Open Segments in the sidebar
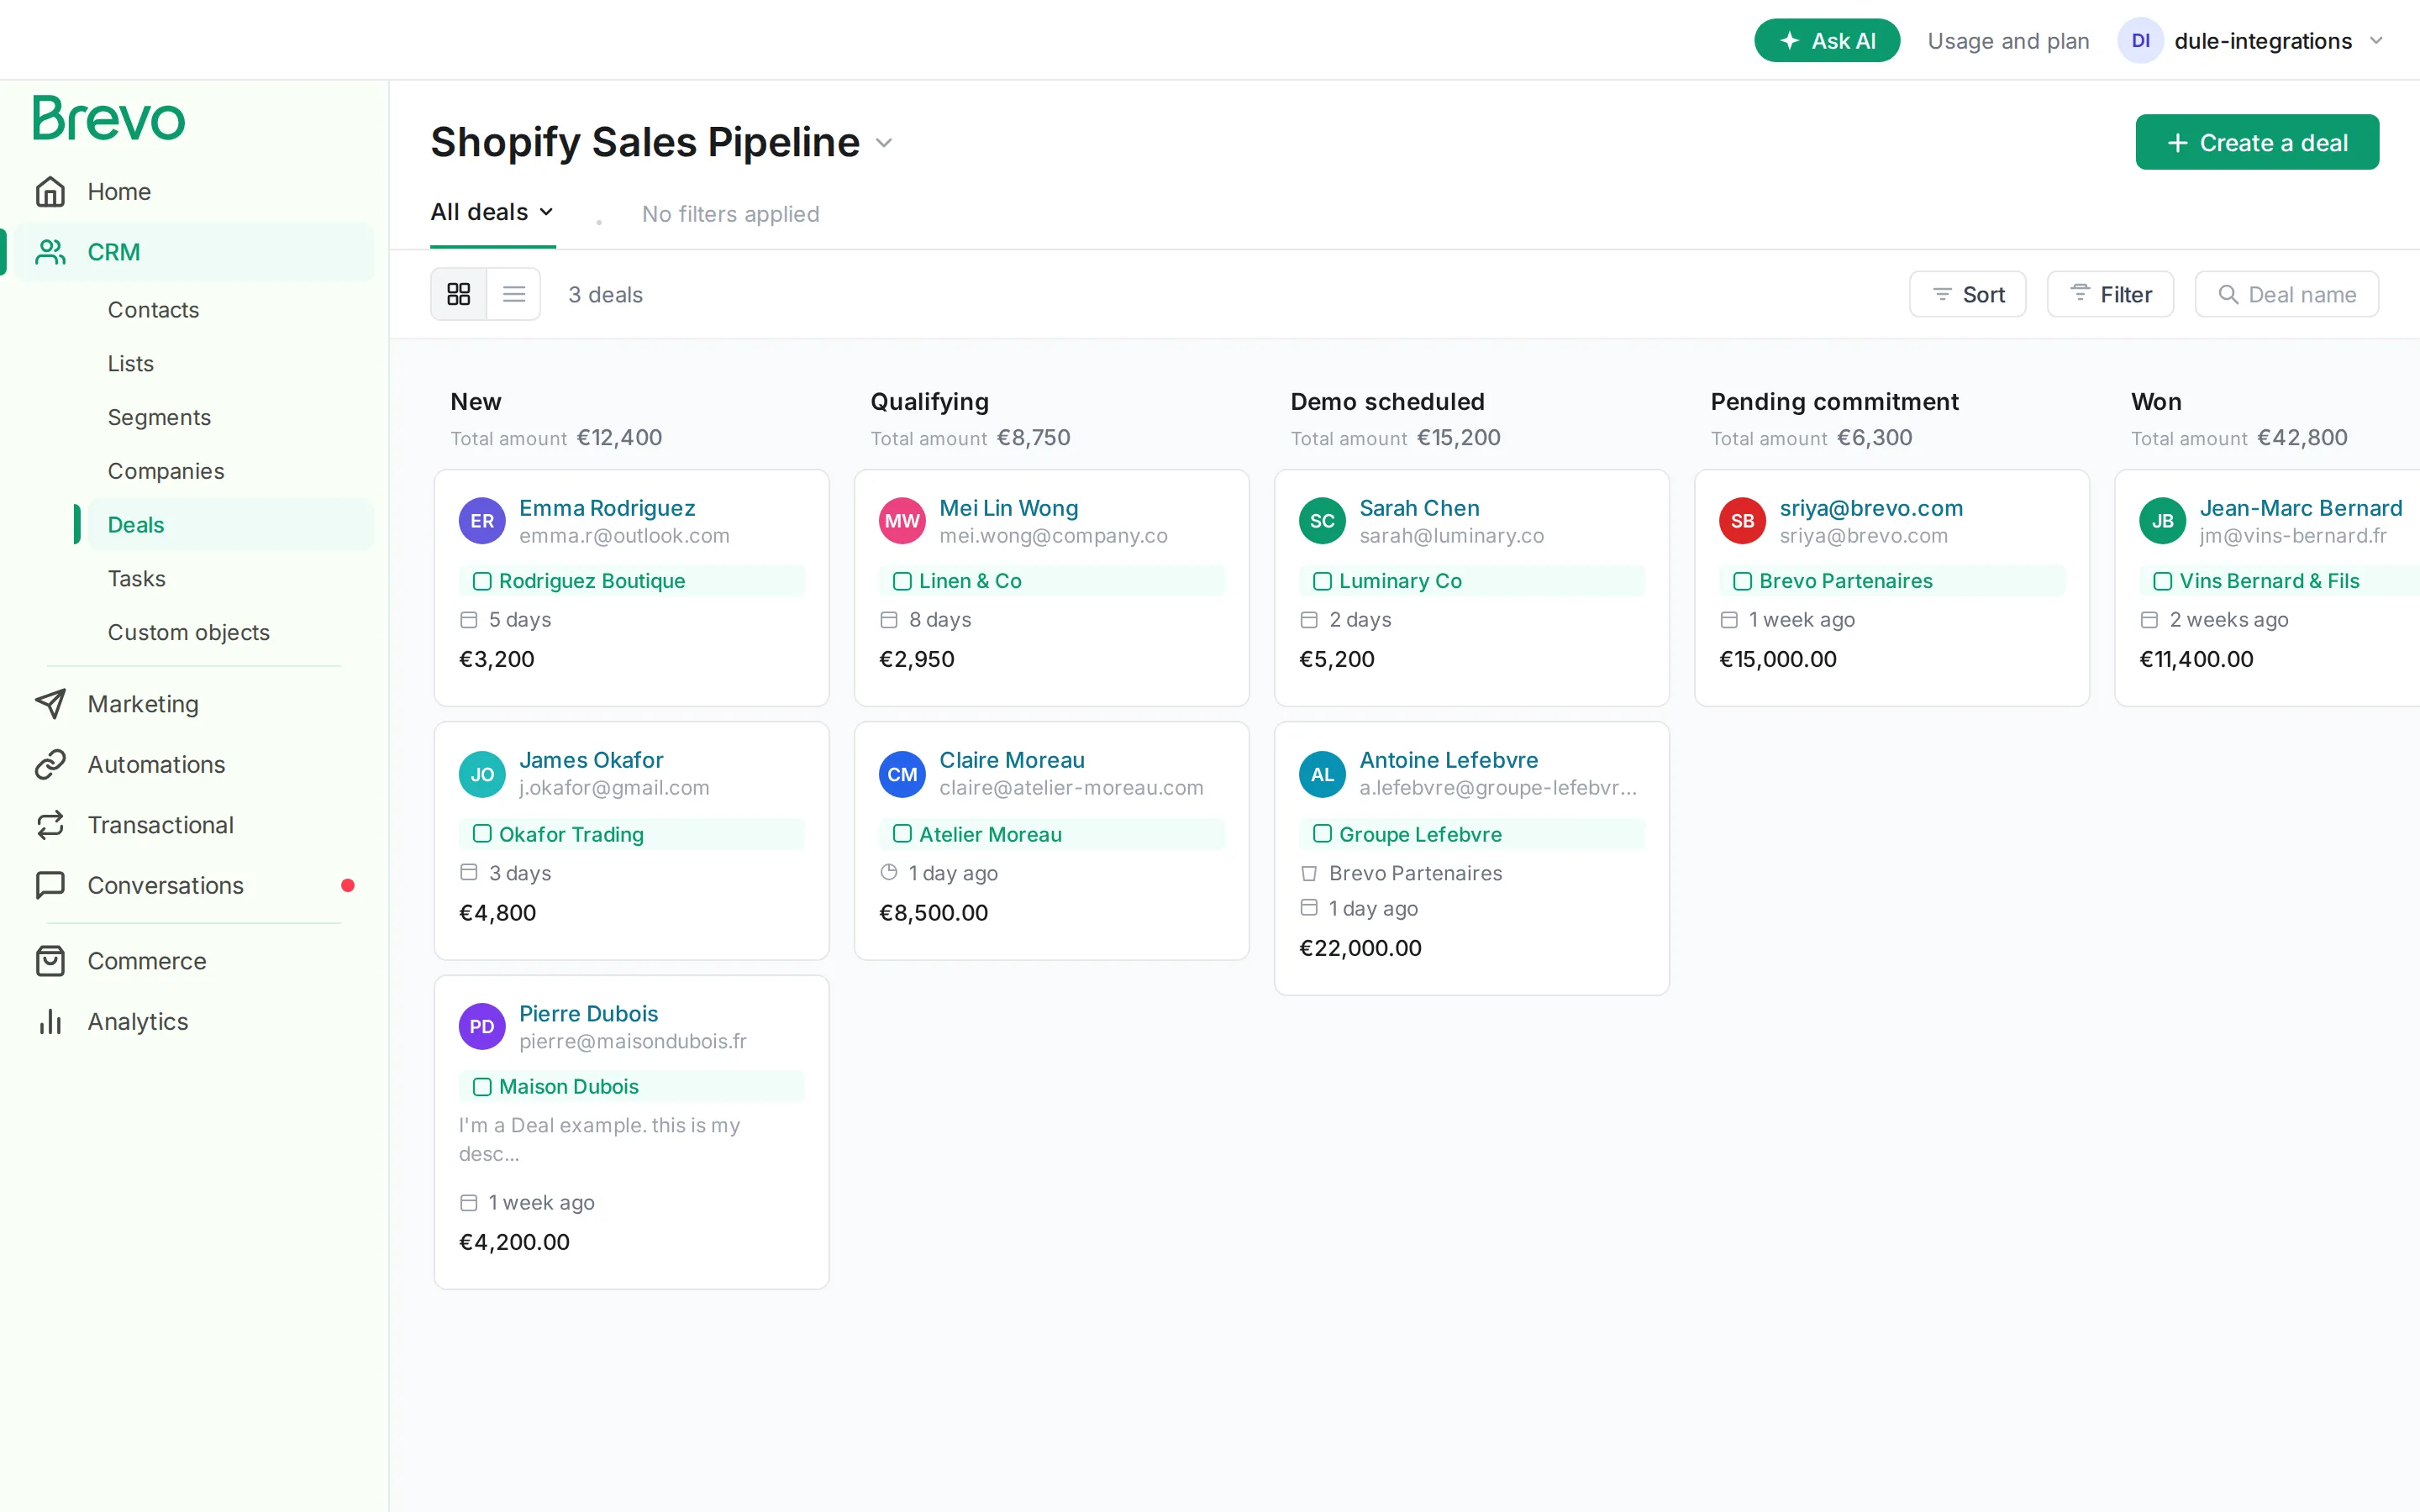The width and height of the screenshot is (2420, 1512). [x=159, y=417]
